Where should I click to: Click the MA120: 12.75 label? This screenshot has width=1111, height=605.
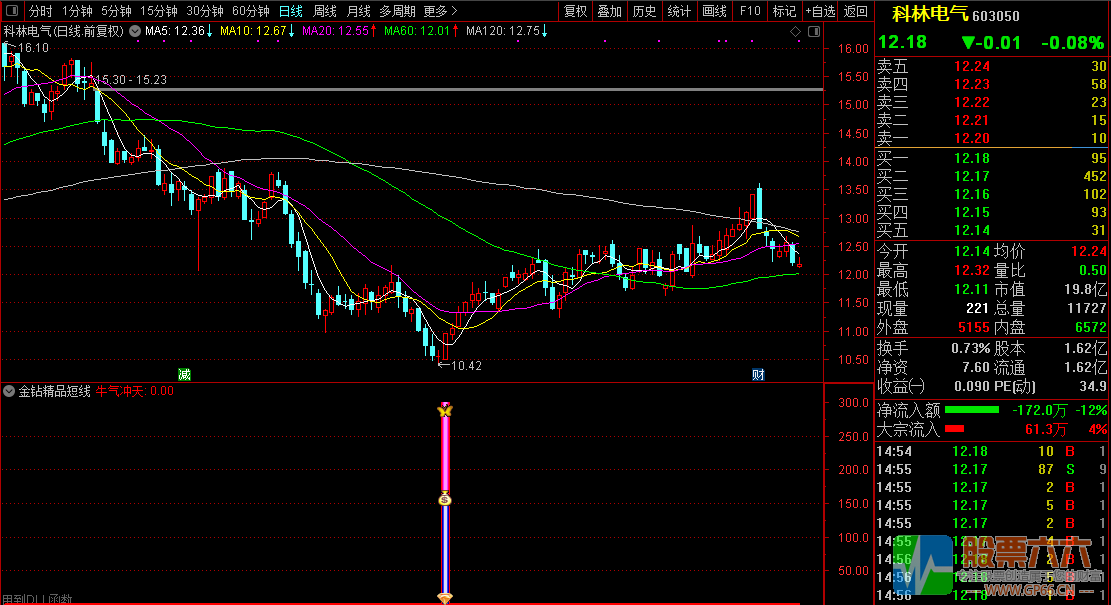507,31
